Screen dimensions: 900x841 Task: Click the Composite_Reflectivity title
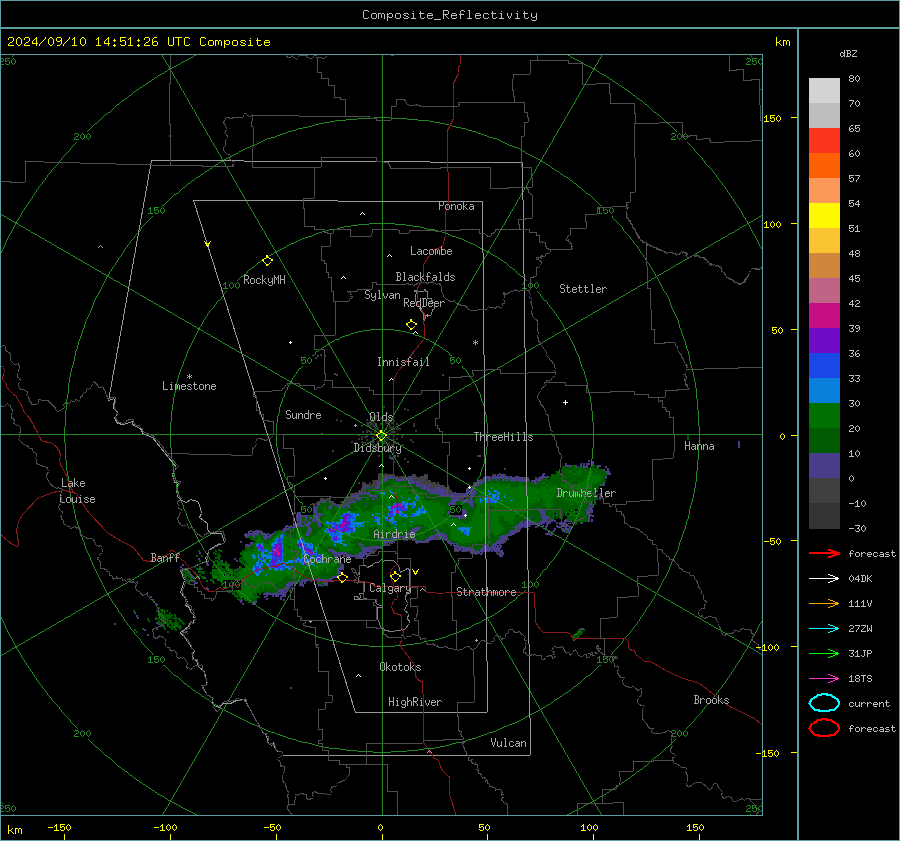click(450, 15)
